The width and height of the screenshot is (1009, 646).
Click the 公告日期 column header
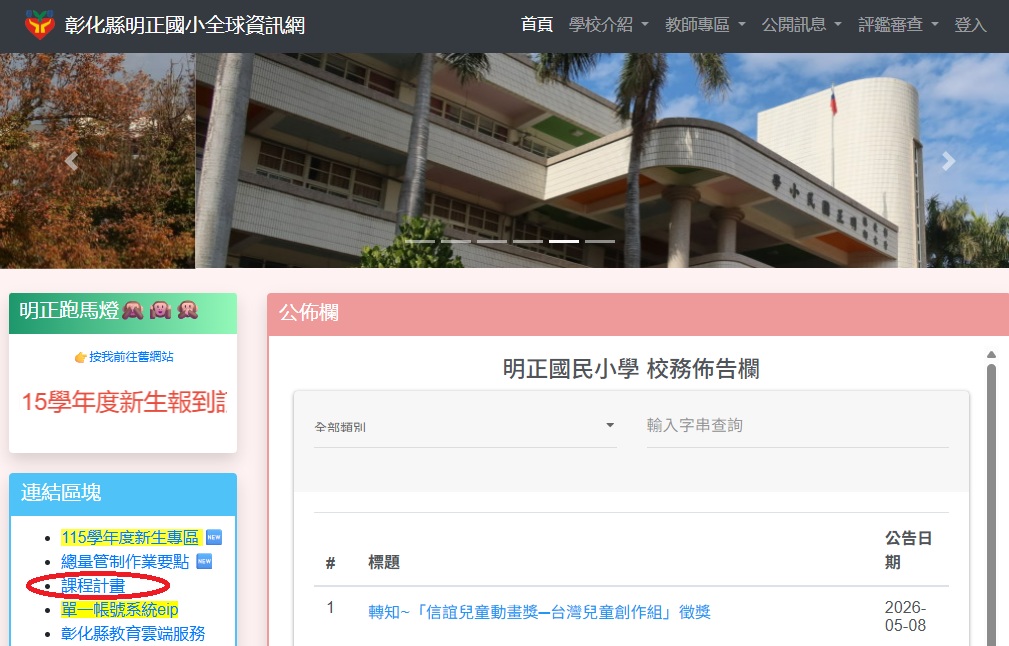(x=908, y=550)
